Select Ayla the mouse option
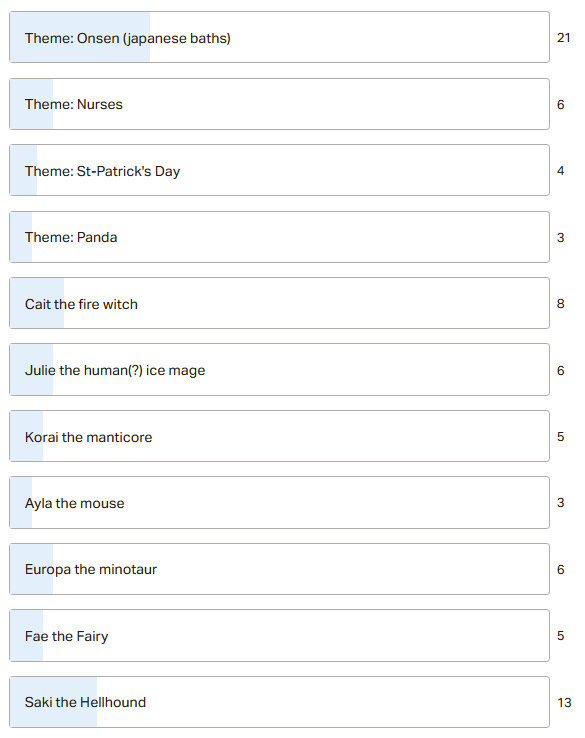The width and height of the screenshot is (585, 738). tap(280, 503)
